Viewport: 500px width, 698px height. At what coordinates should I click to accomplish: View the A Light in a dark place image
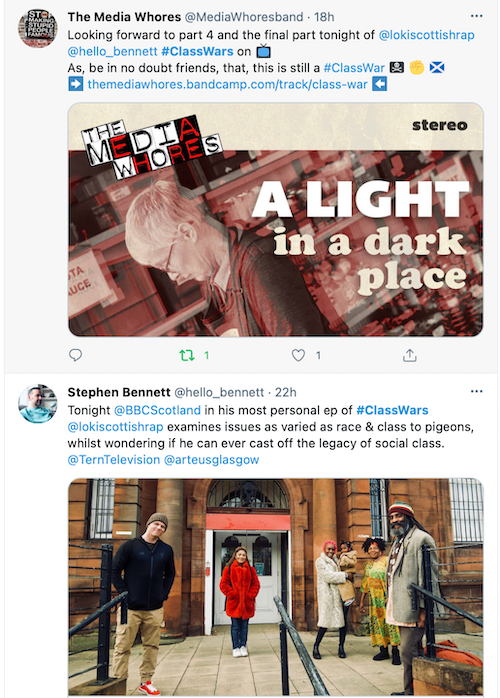[x=276, y=220]
